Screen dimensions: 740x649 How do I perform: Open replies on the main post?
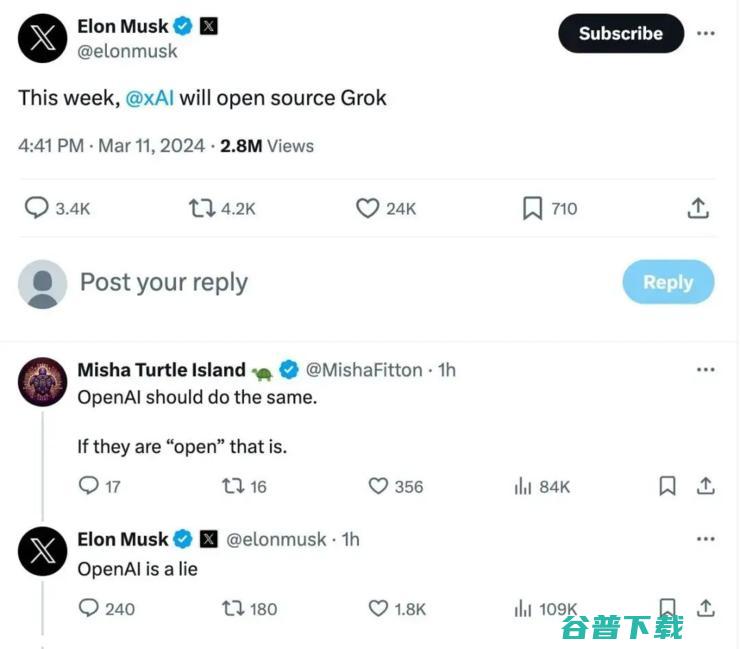pos(37,208)
